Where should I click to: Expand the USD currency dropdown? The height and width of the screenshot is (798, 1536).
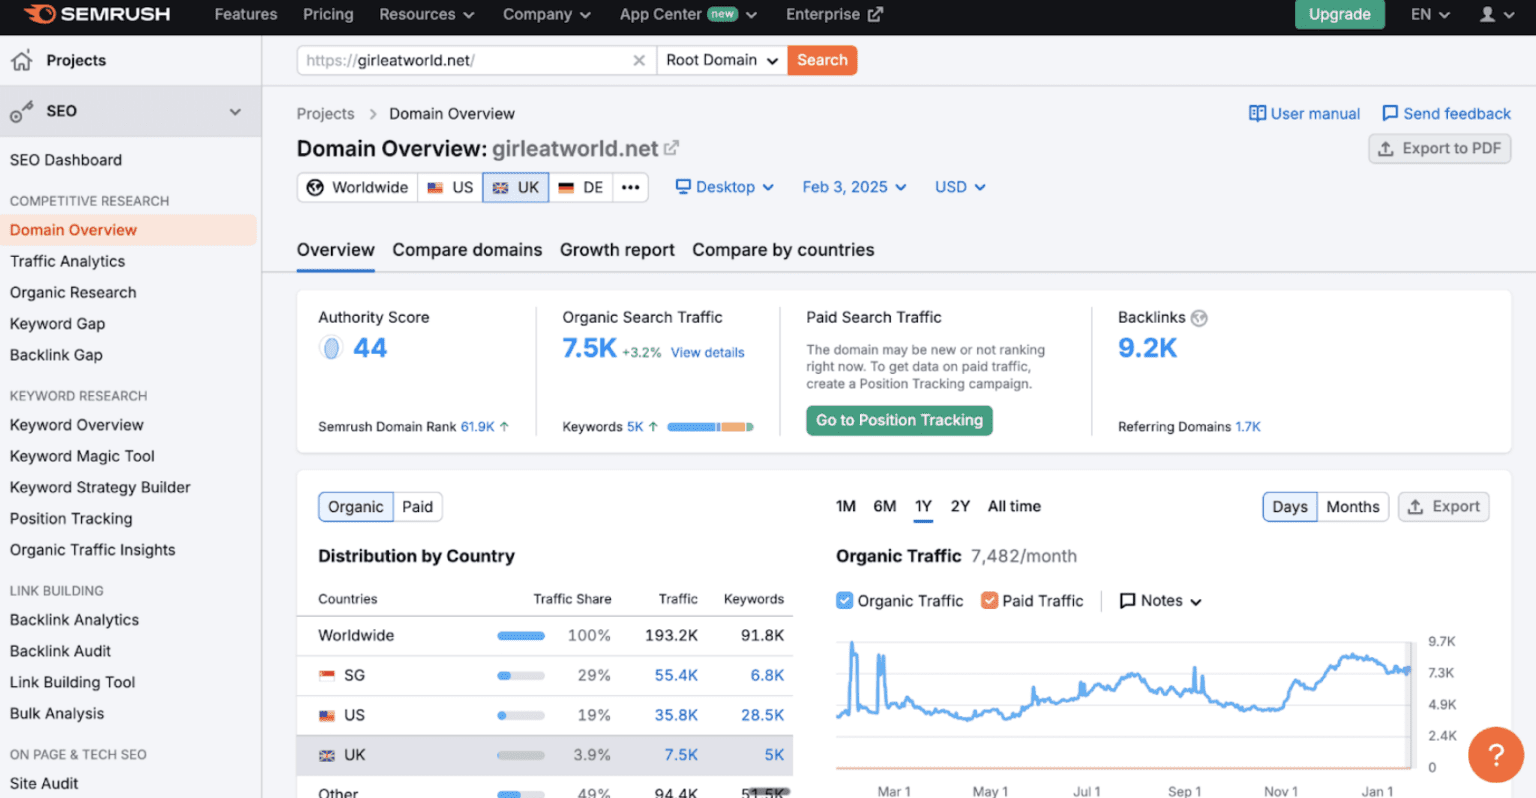pyautogui.click(x=958, y=187)
